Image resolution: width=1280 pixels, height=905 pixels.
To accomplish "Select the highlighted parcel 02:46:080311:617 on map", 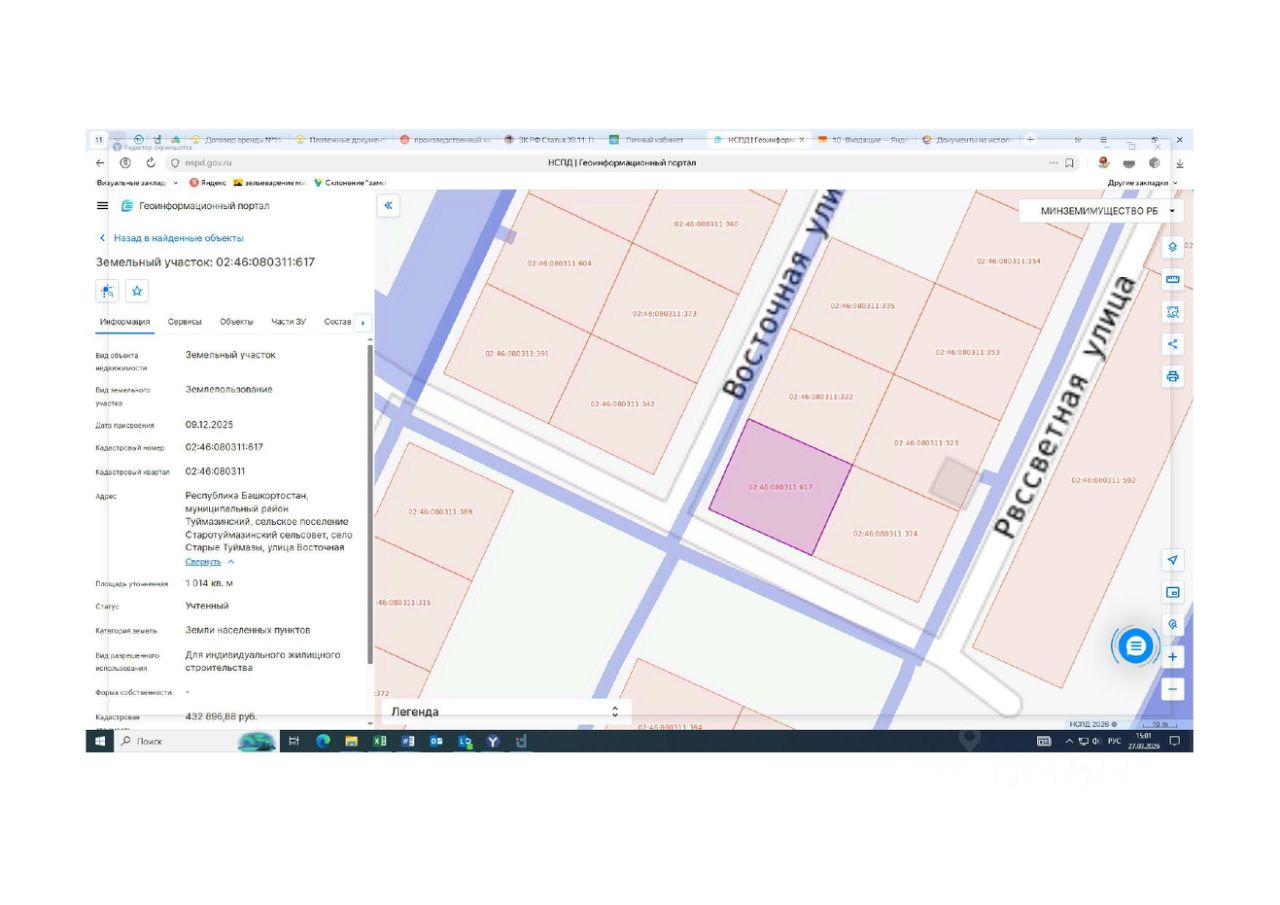I will coord(781,487).
